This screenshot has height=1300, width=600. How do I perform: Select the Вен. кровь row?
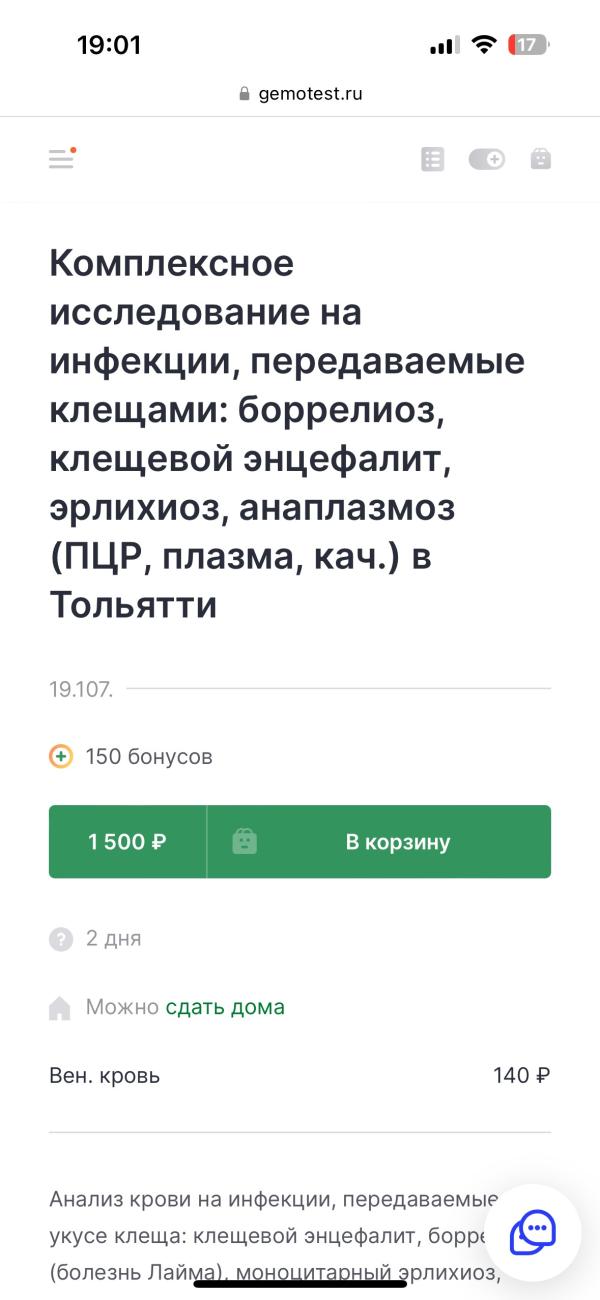(x=300, y=1076)
